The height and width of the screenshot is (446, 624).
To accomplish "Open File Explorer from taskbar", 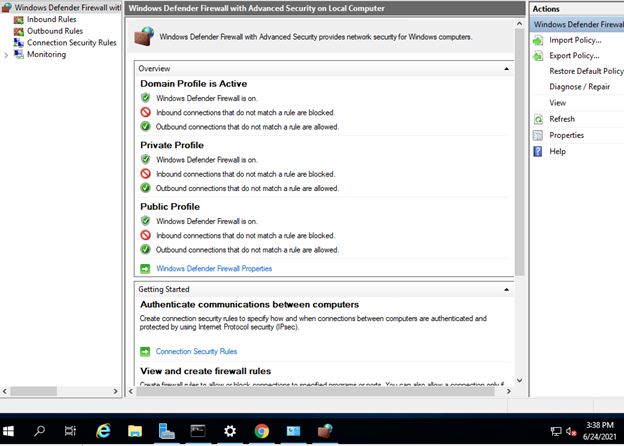I will pos(135,431).
